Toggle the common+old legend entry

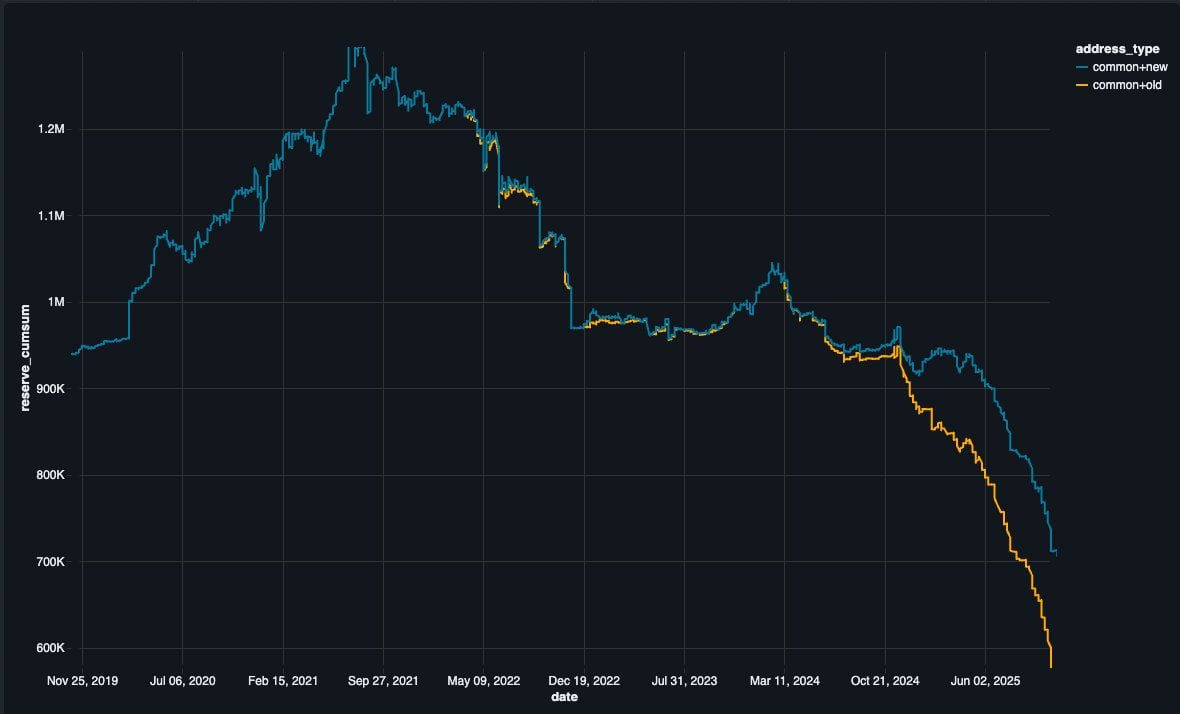[1127, 85]
